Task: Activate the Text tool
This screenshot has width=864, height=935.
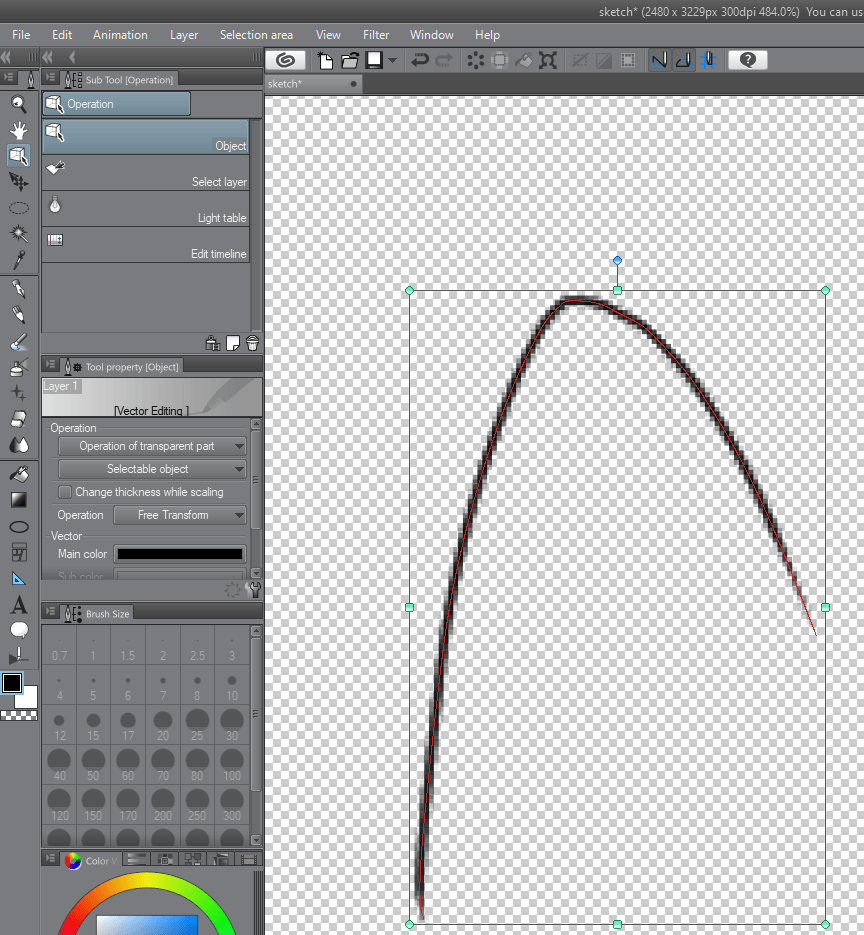Action: [x=18, y=605]
